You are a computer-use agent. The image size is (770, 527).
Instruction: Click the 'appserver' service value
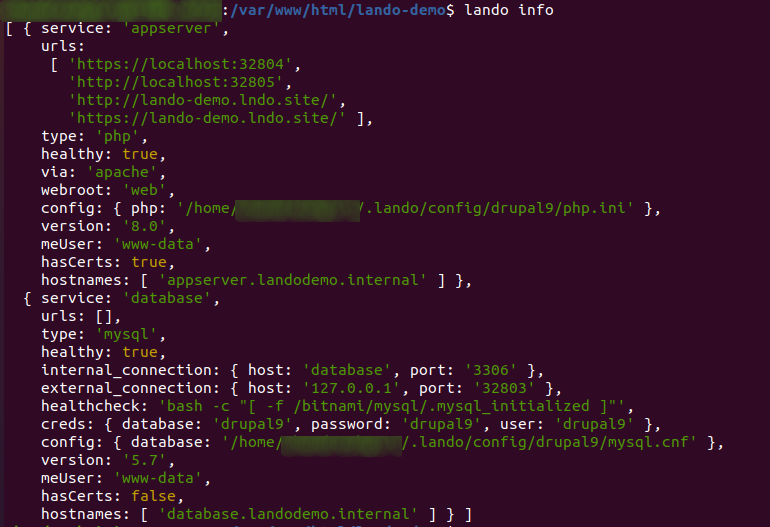click(x=171, y=28)
